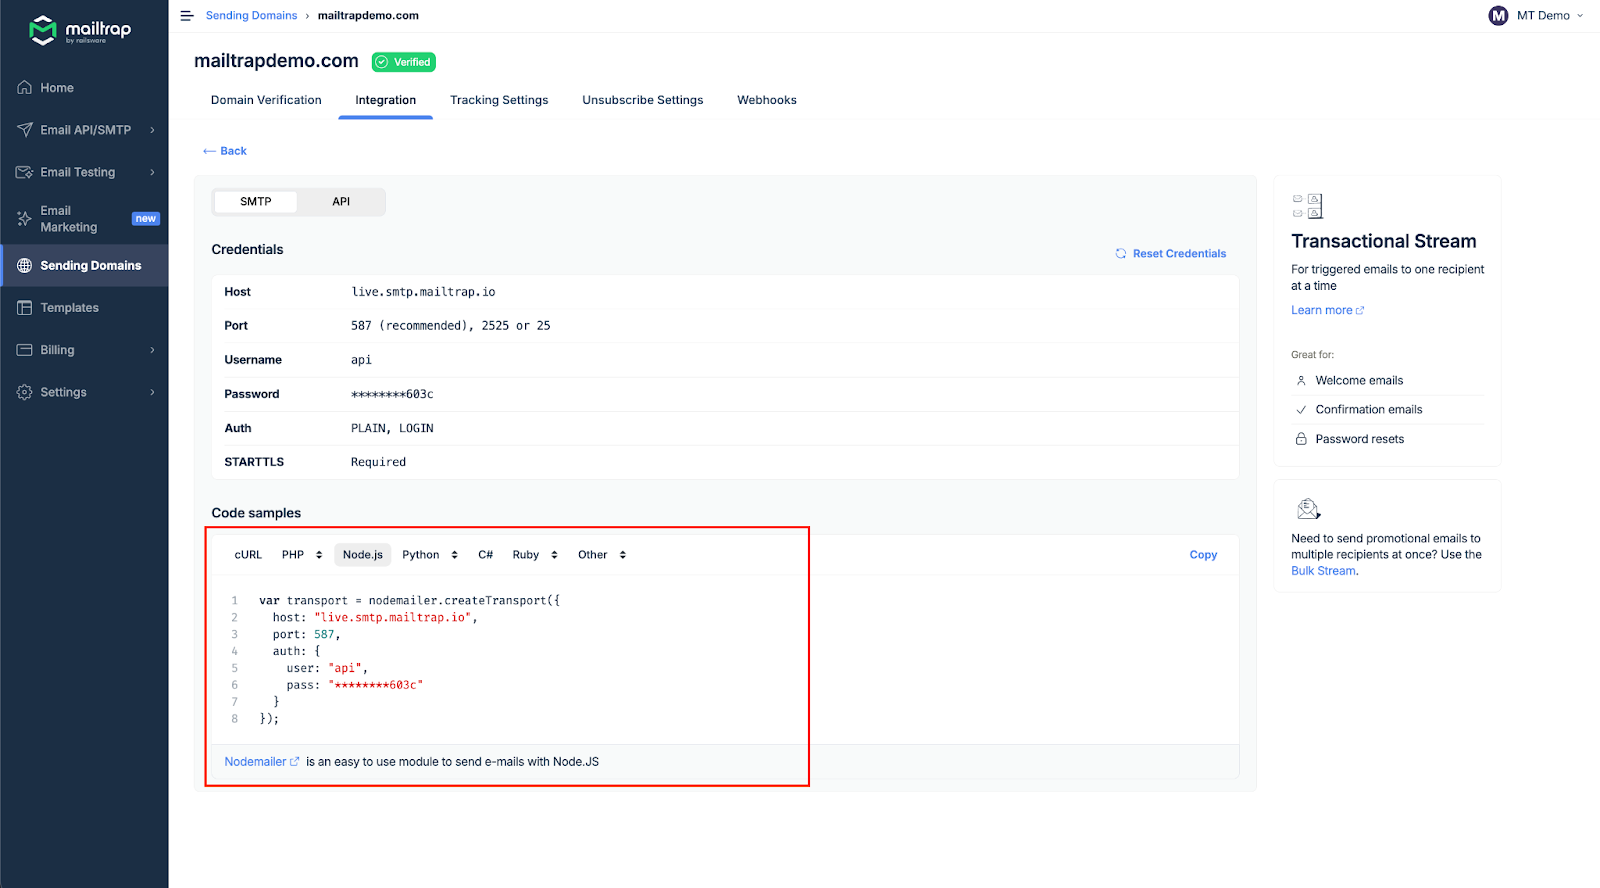1600x888 pixels.
Task: Open Home from the sidebar
Action: click(x=57, y=88)
